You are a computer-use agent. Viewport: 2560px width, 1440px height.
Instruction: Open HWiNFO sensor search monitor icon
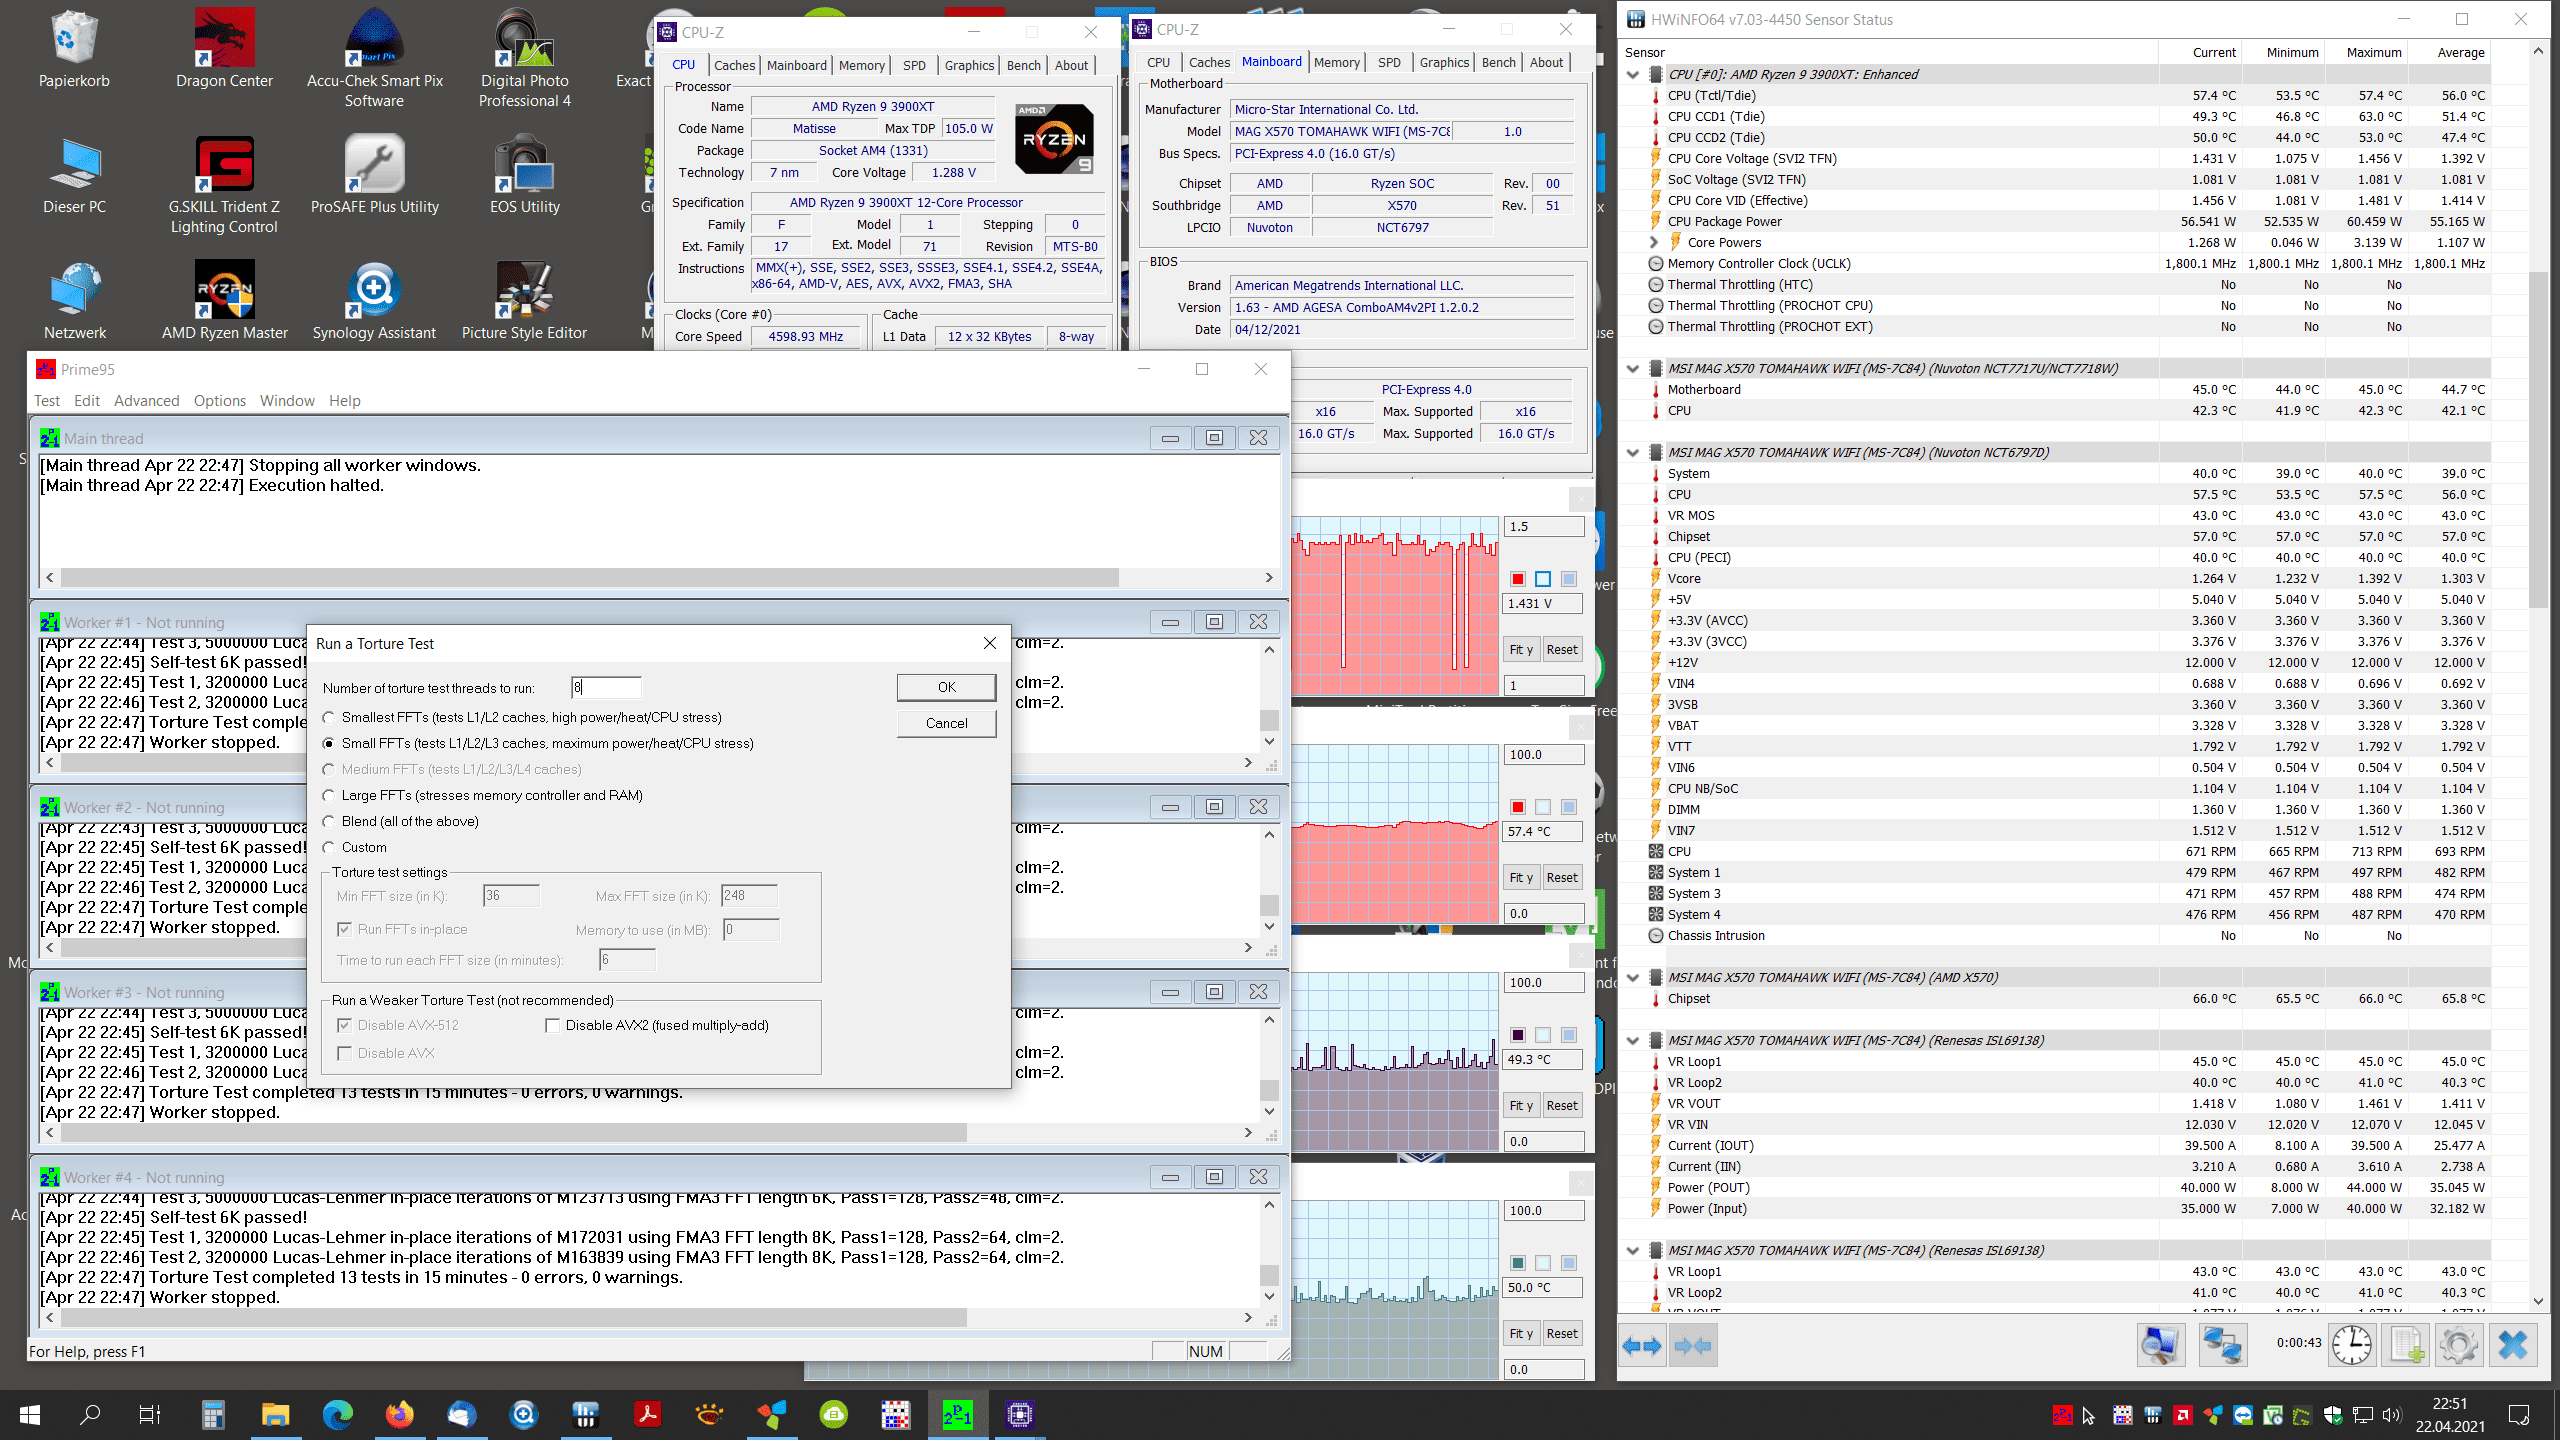2160,1345
